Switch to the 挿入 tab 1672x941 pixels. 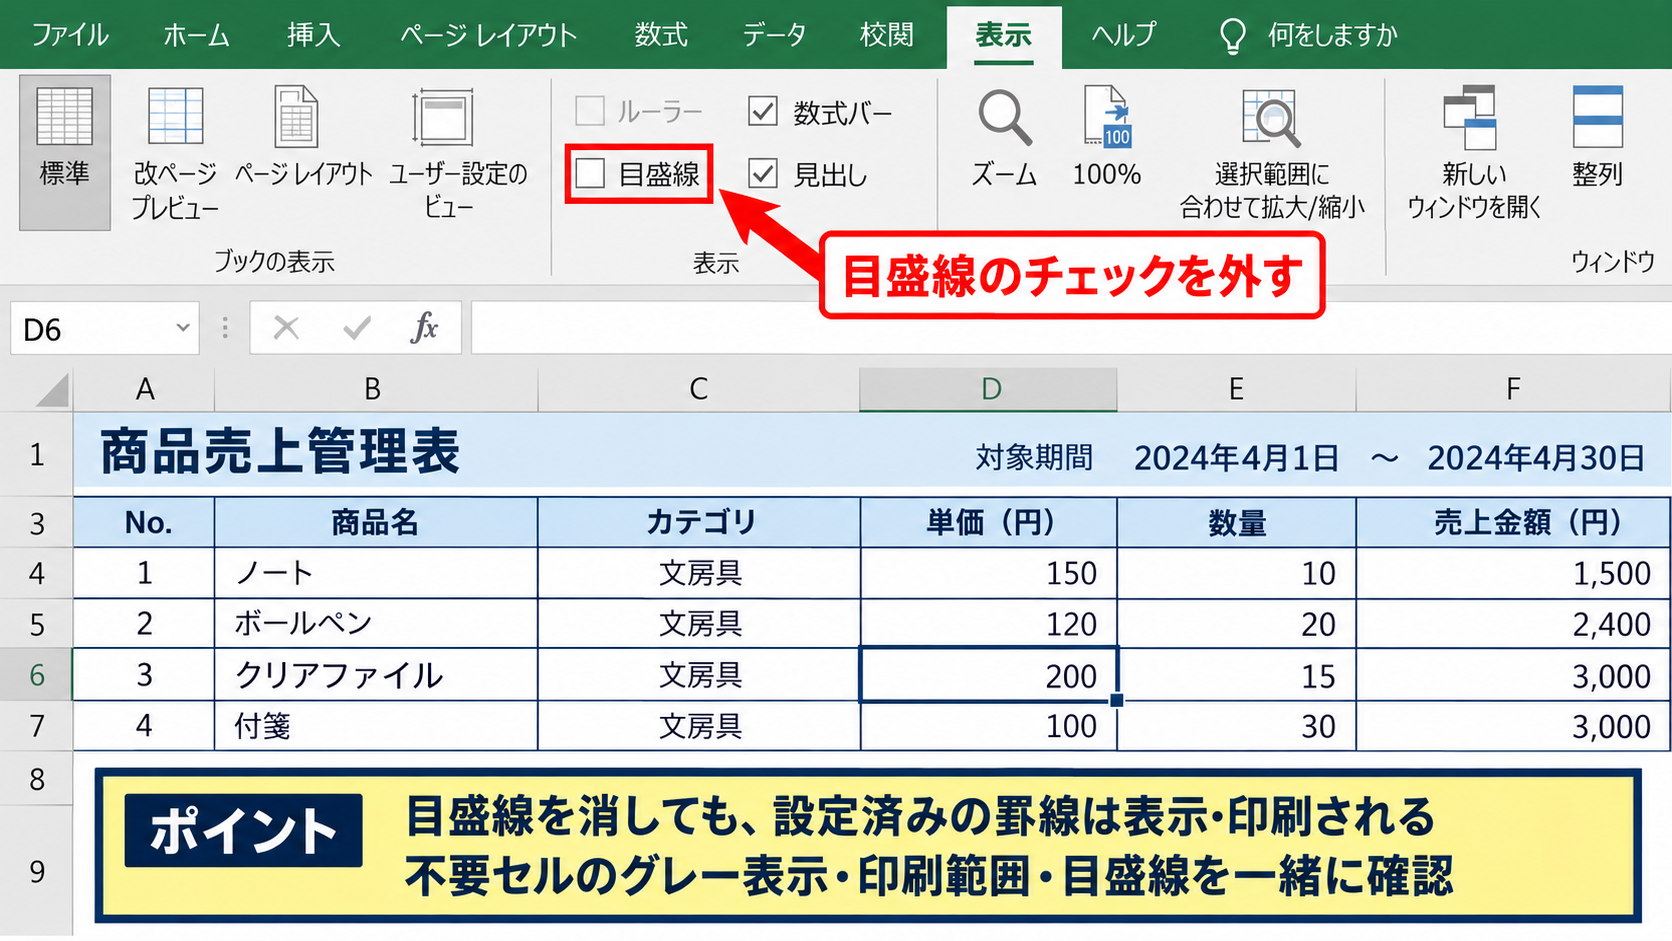pyautogui.click(x=314, y=35)
